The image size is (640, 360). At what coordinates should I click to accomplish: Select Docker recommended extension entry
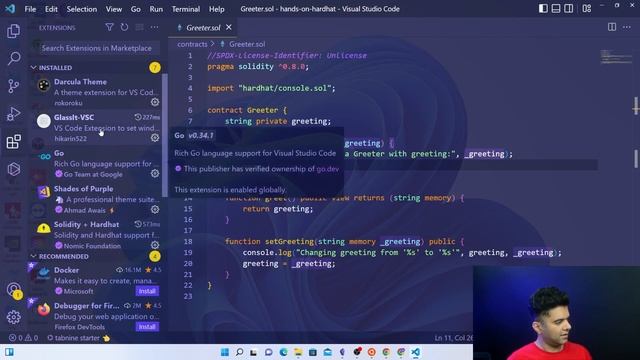(95, 280)
